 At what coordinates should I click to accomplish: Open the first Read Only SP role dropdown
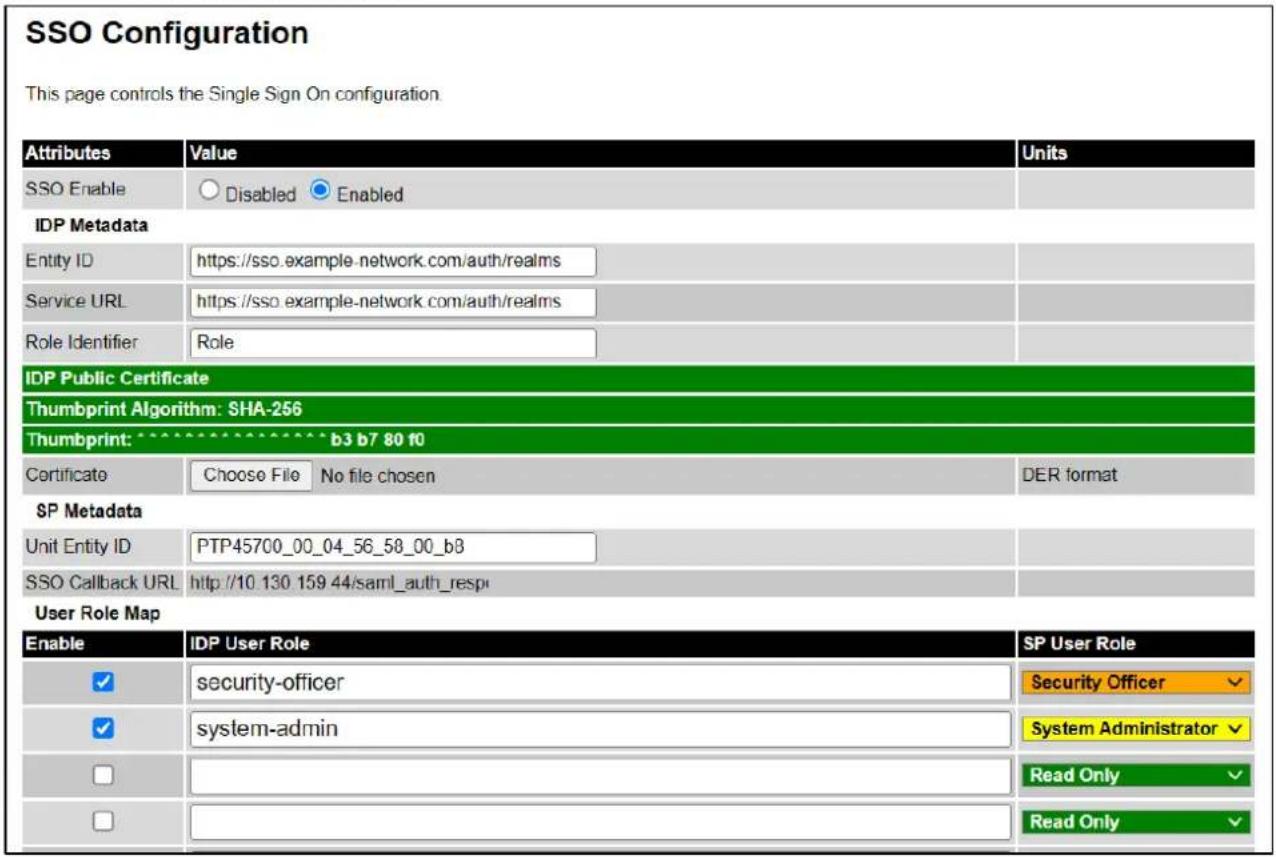pos(1135,775)
